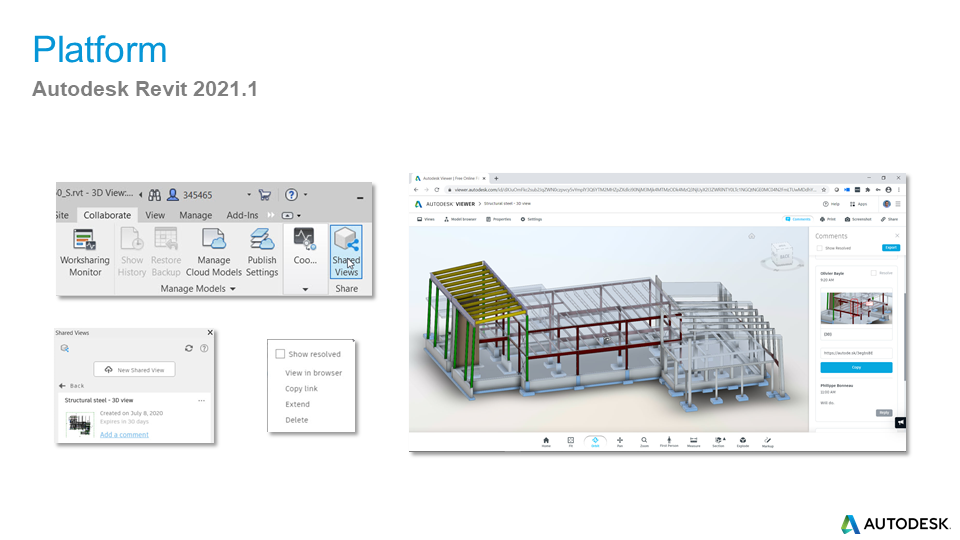This screenshot has height=540, width=960.
Task: Refresh the Shared Views palette list
Action: click(189, 348)
